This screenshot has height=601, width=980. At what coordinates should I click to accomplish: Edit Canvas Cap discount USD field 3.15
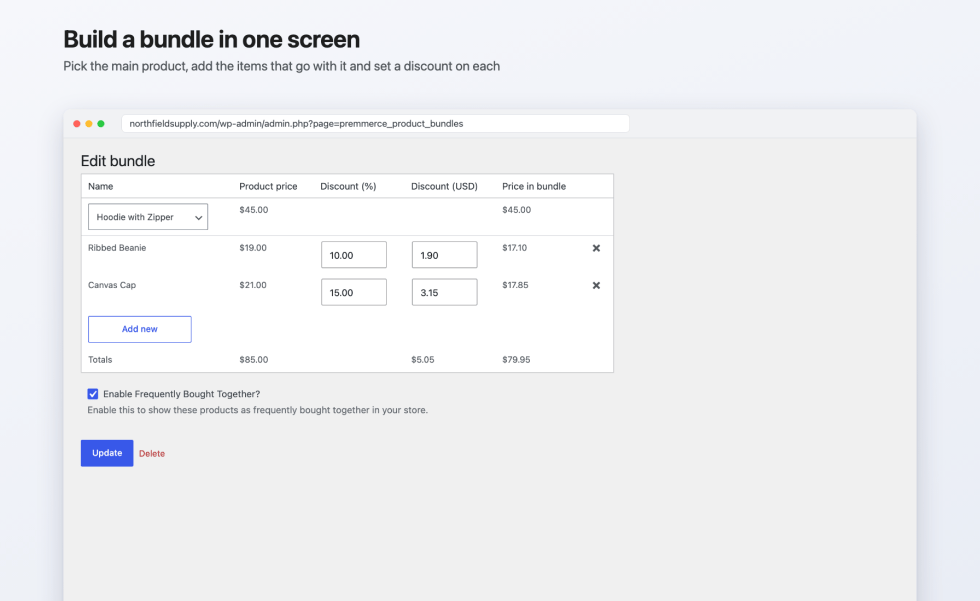pyautogui.click(x=444, y=292)
